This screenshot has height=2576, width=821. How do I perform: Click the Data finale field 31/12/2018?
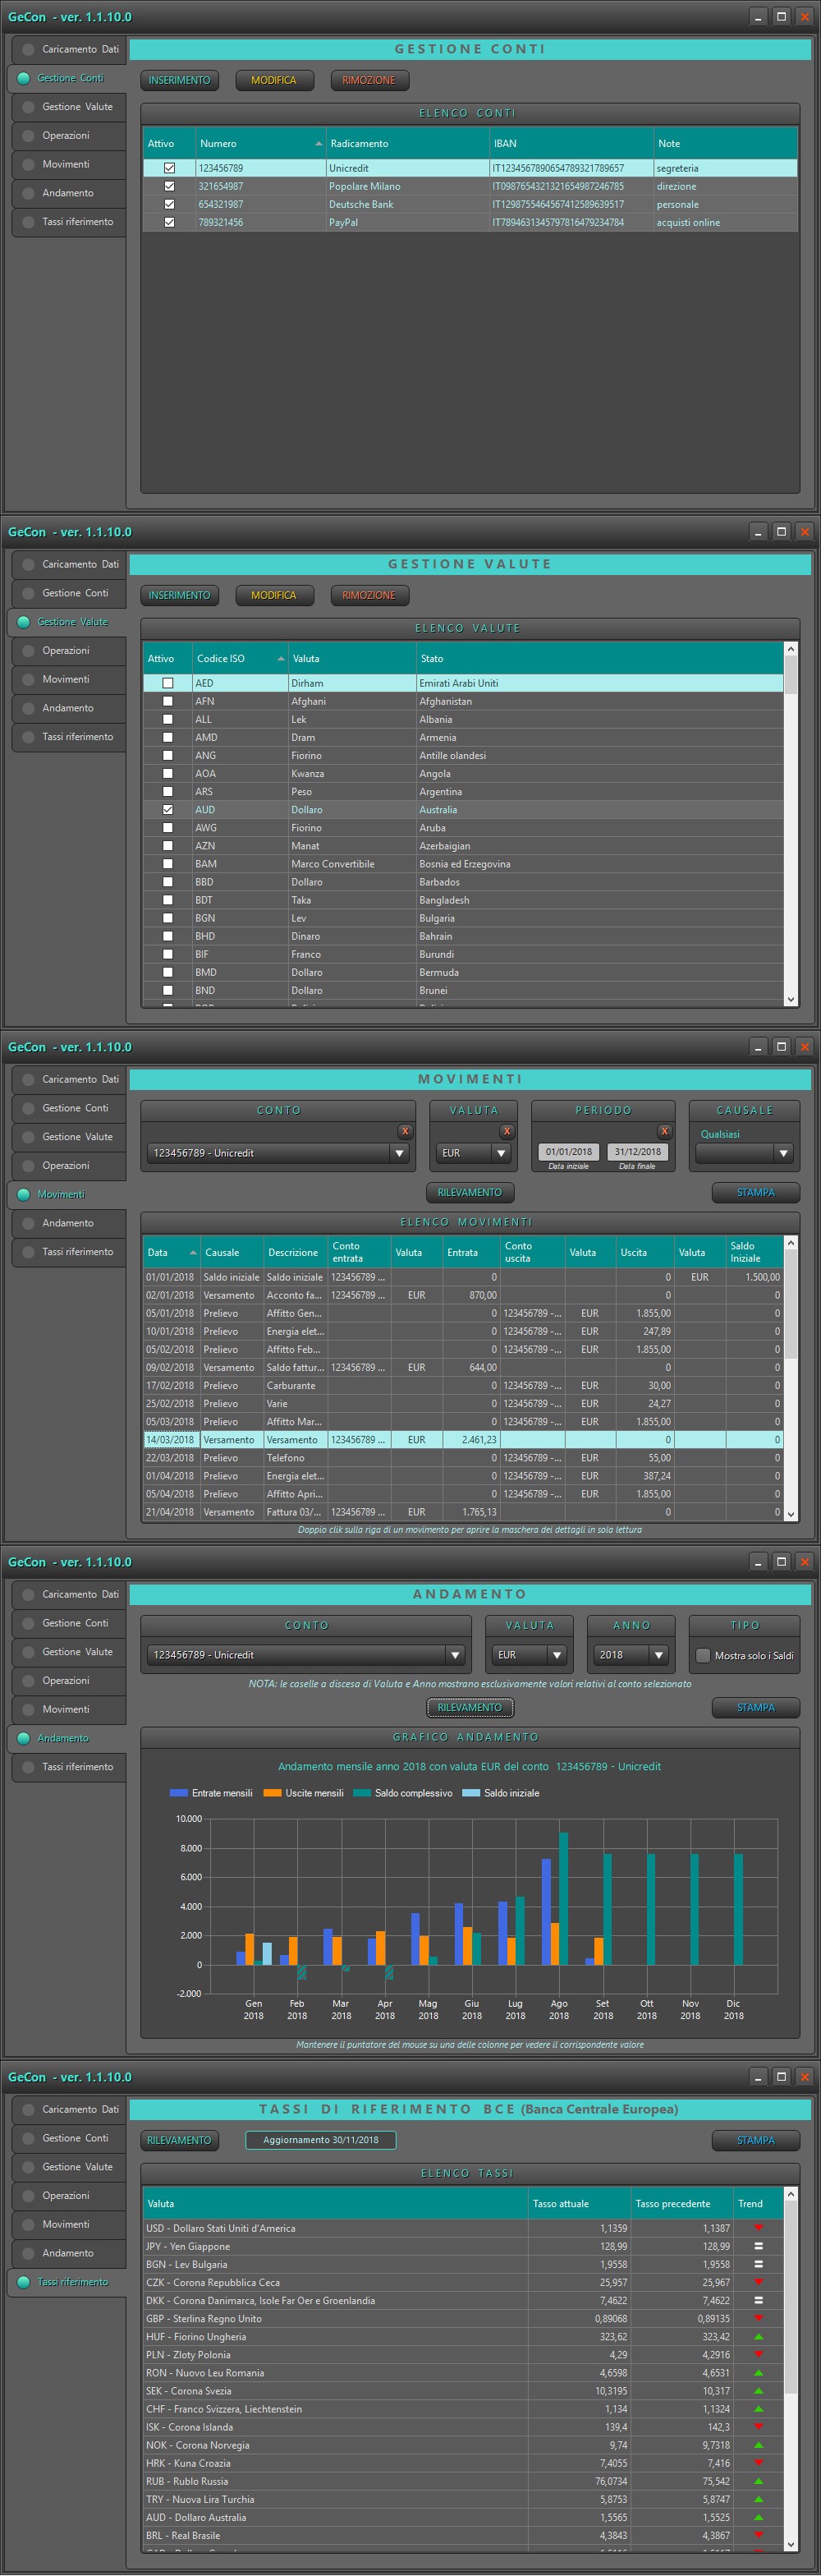[638, 1152]
